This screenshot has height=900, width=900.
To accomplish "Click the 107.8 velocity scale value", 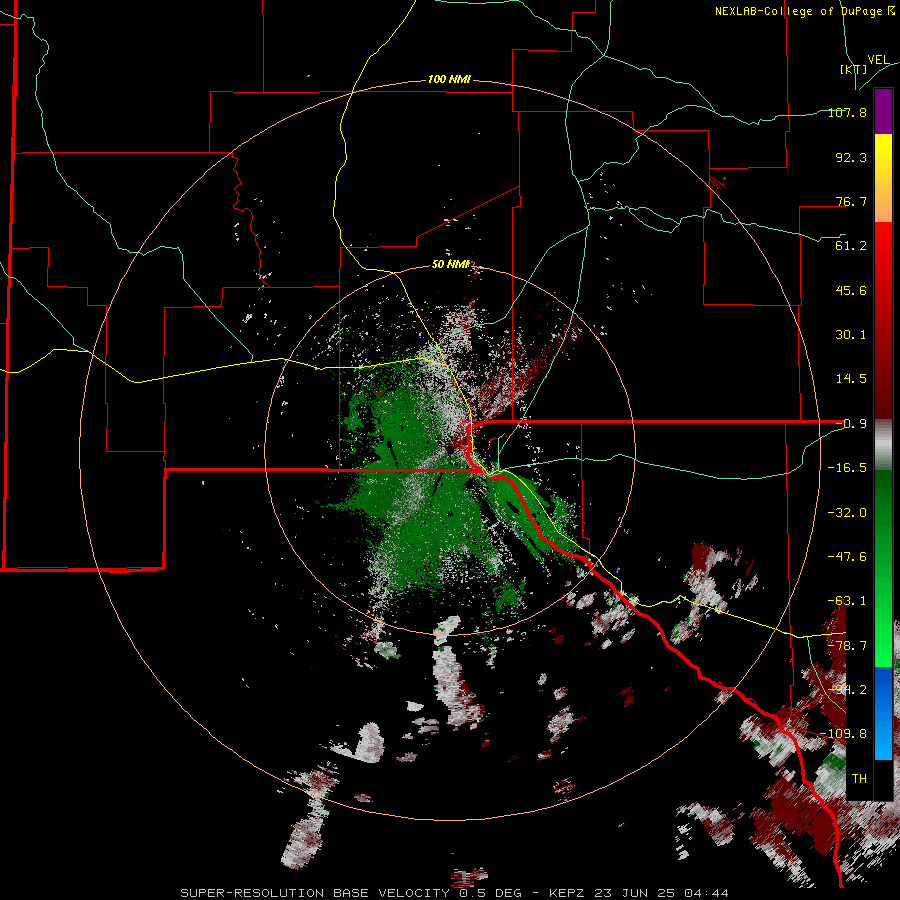I will (x=847, y=112).
